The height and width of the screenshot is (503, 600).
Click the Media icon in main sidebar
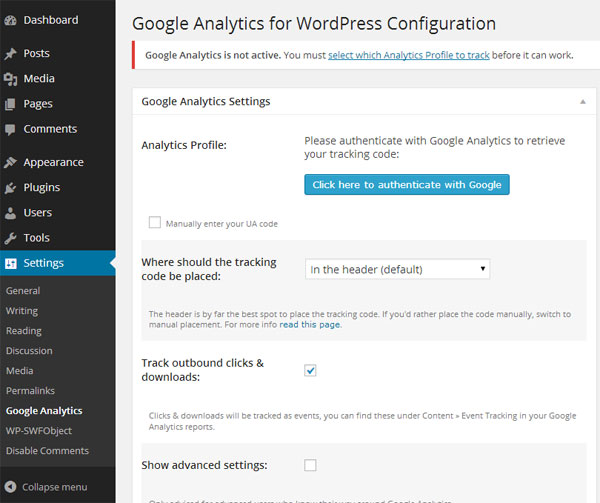tap(10, 79)
